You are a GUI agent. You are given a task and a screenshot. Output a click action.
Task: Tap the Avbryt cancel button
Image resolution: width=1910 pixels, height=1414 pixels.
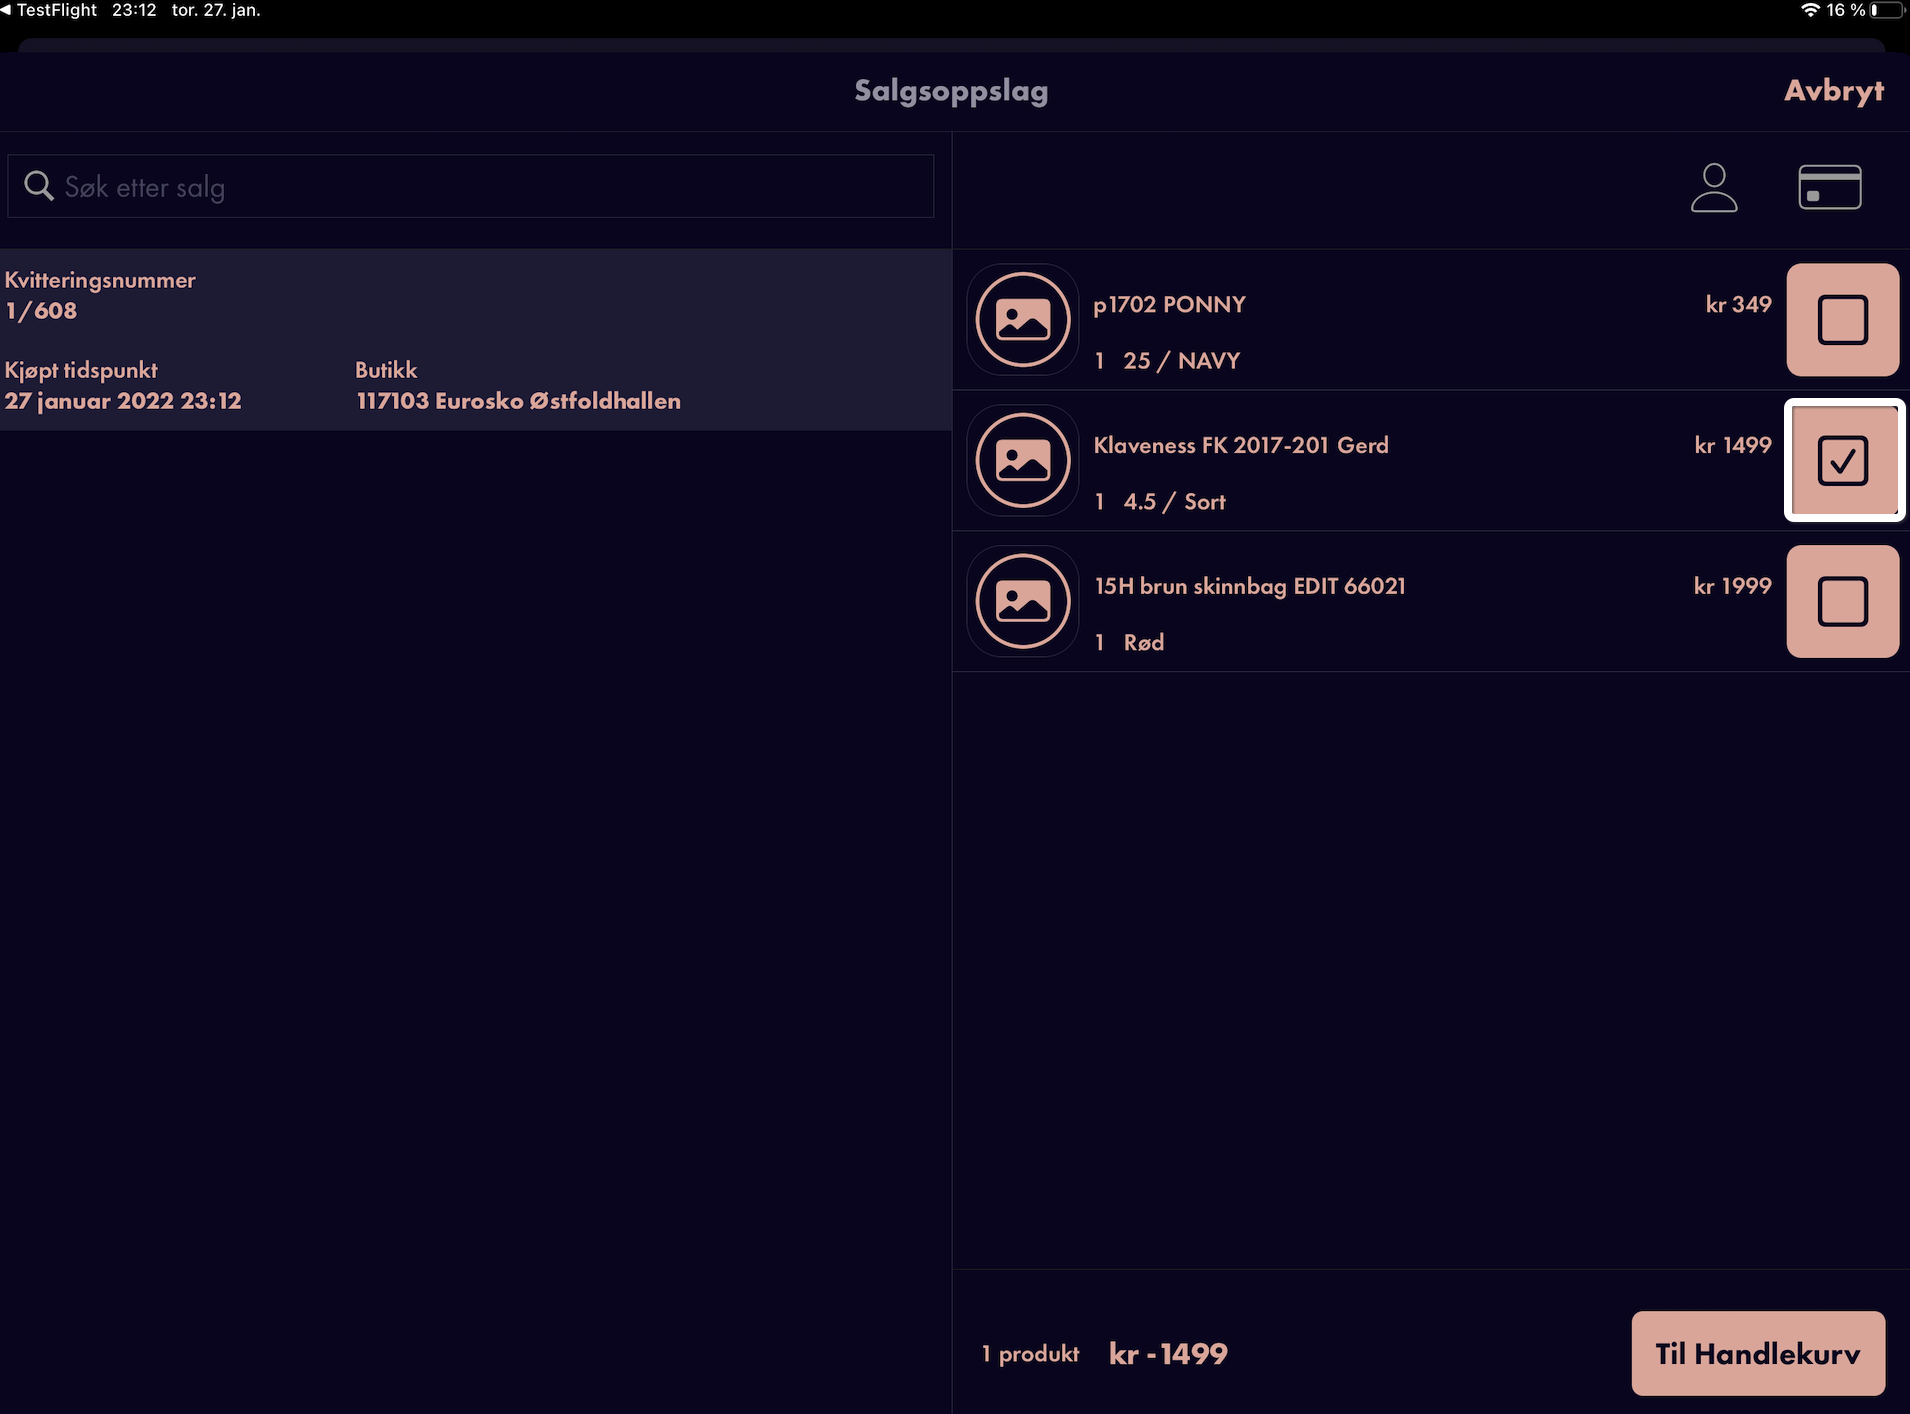[x=1834, y=91]
